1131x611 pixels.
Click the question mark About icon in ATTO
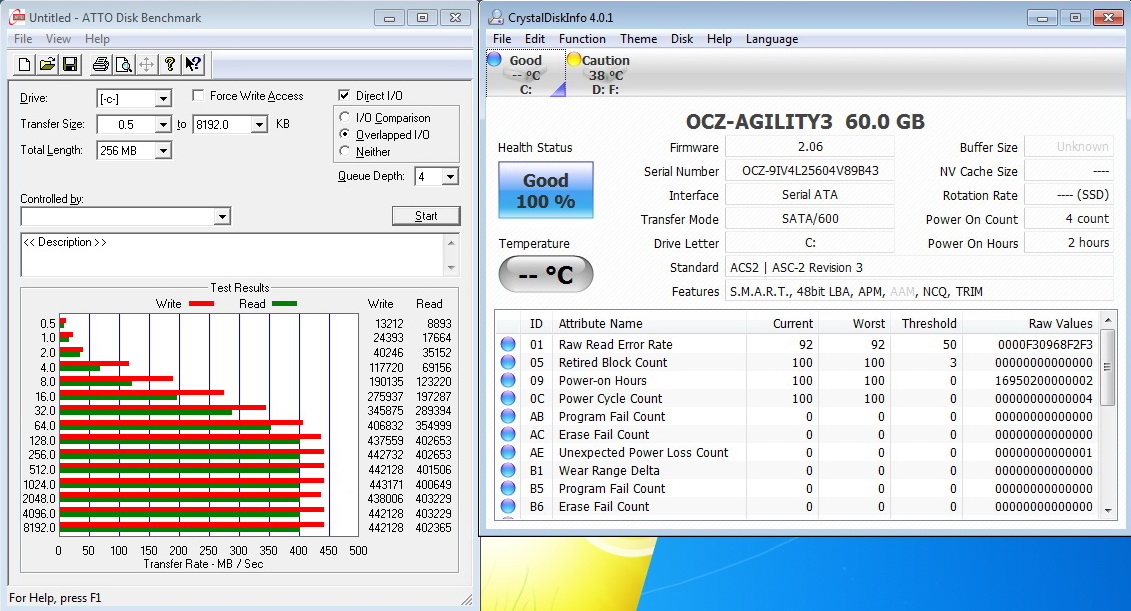pyautogui.click(x=170, y=65)
